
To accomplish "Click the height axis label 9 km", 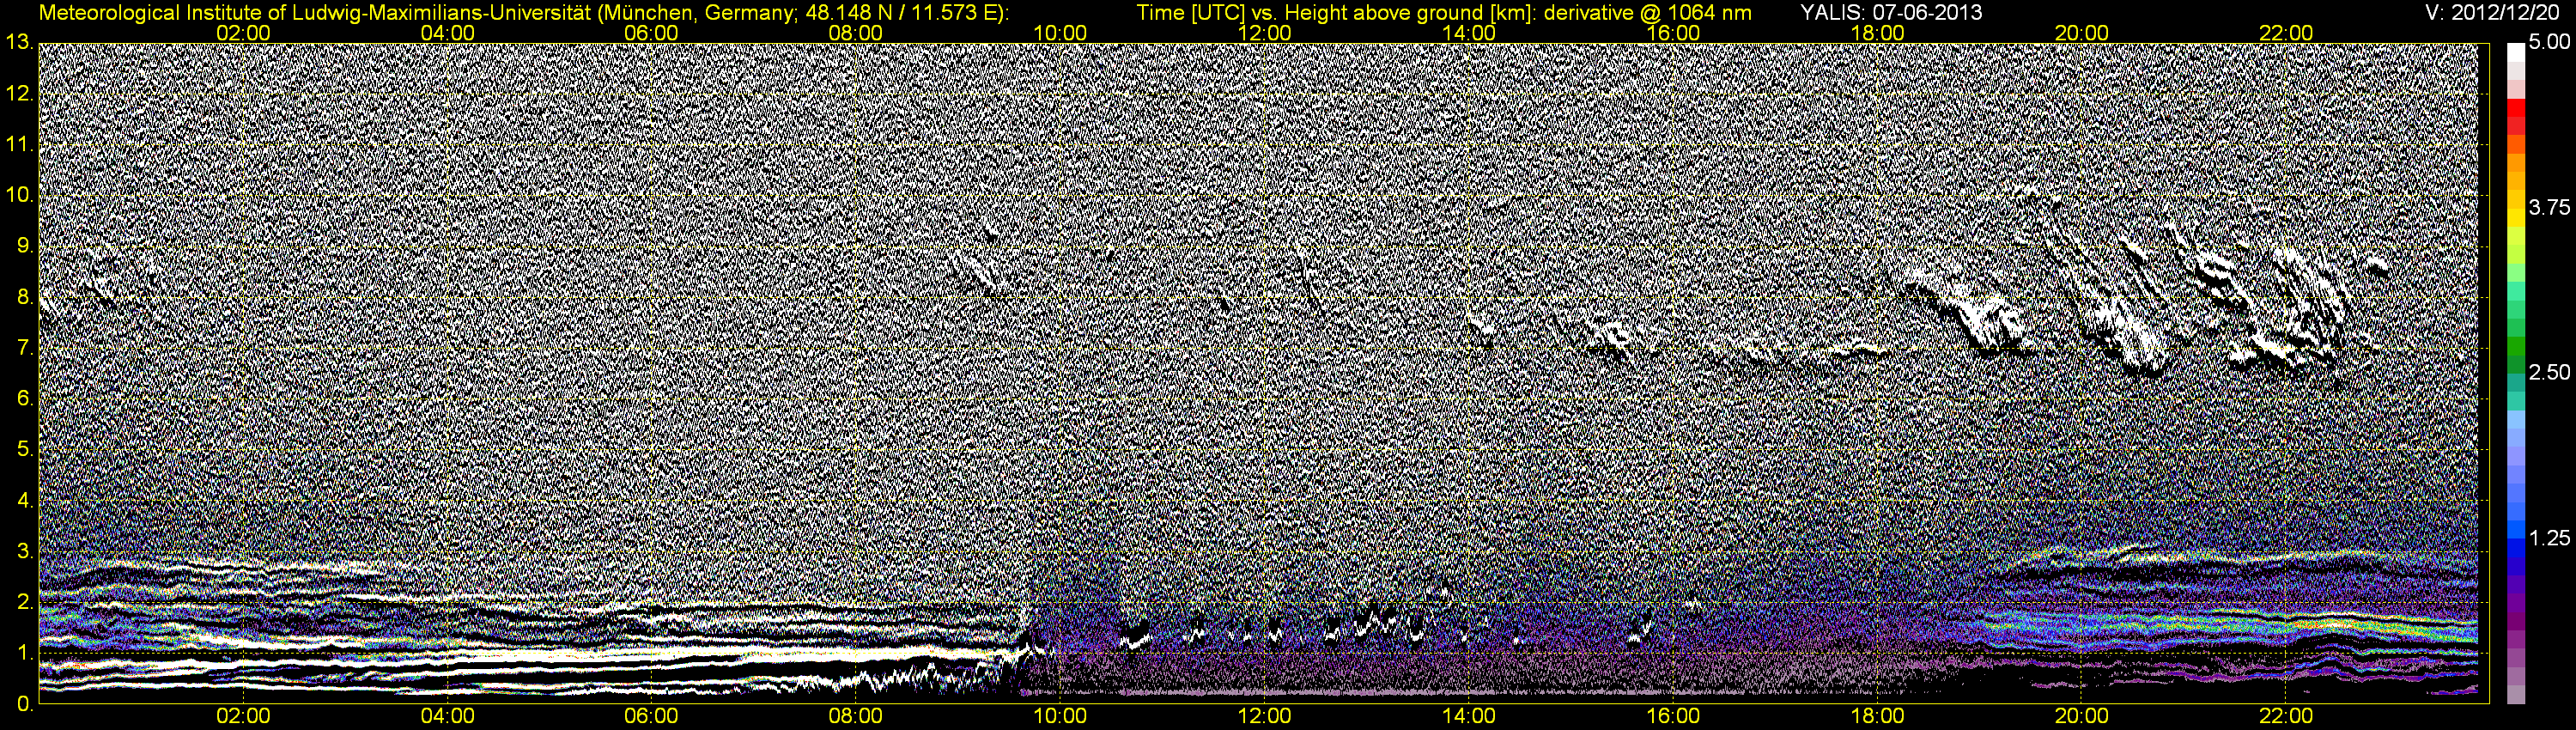I will (25, 246).
